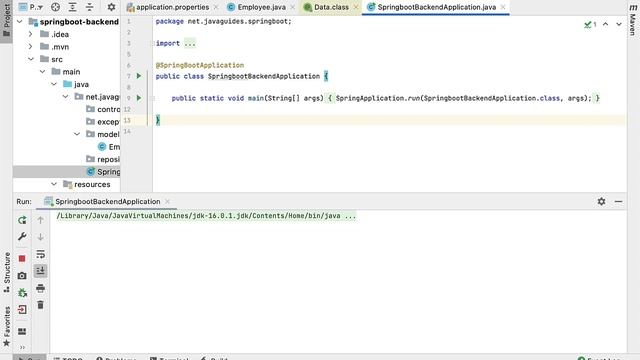The width and height of the screenshot is (640, 360).
Task: Collapse the src folder
Action: (x=31, y=59)
